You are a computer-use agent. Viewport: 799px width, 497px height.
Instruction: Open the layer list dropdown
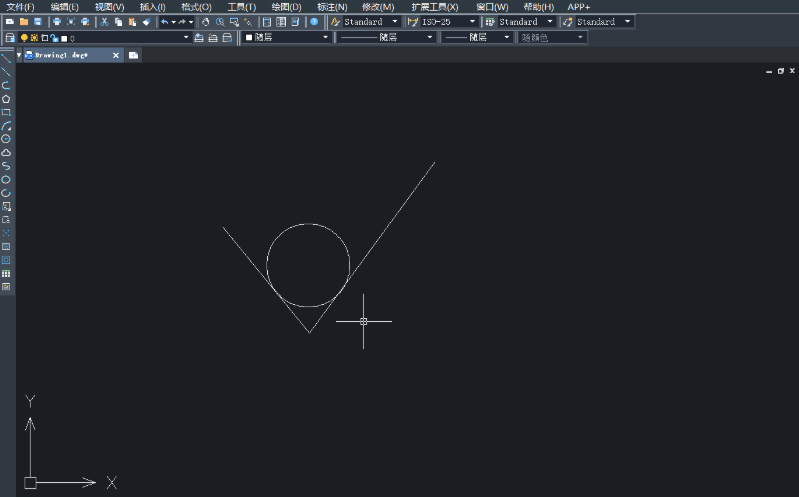click(186, 38)
